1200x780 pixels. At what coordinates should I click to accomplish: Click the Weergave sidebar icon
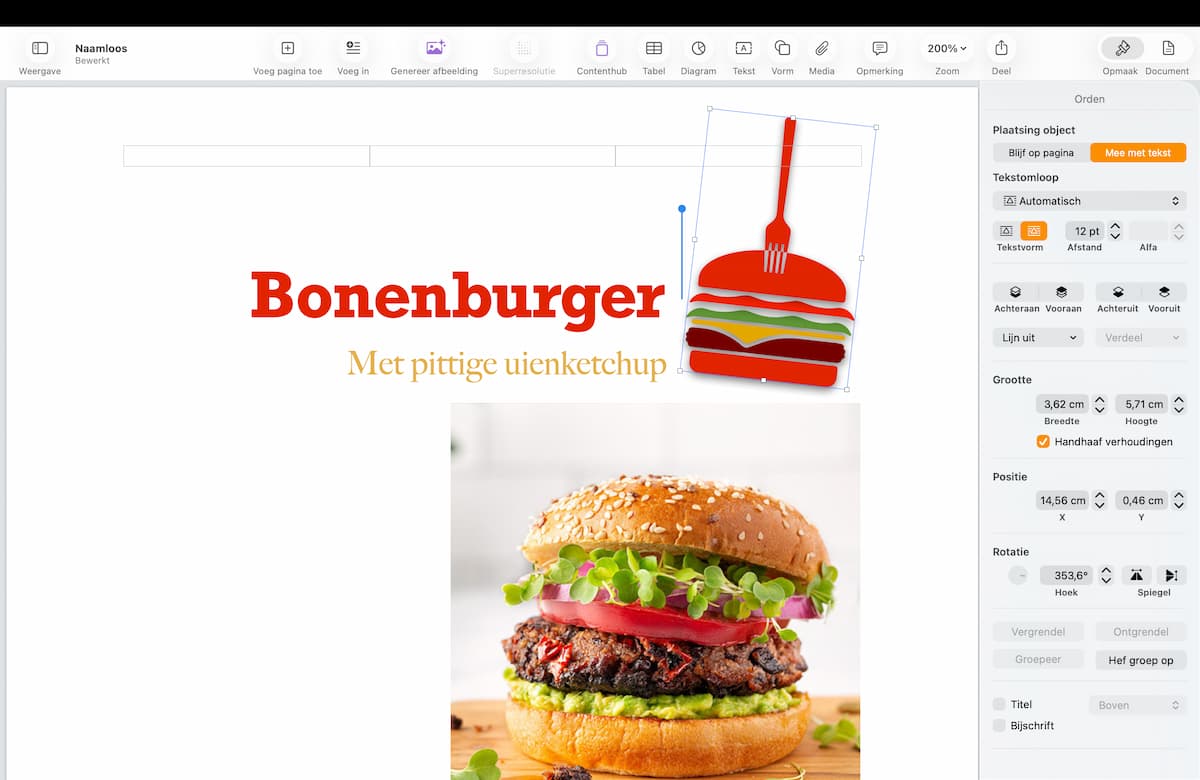[x=40, y=48]
